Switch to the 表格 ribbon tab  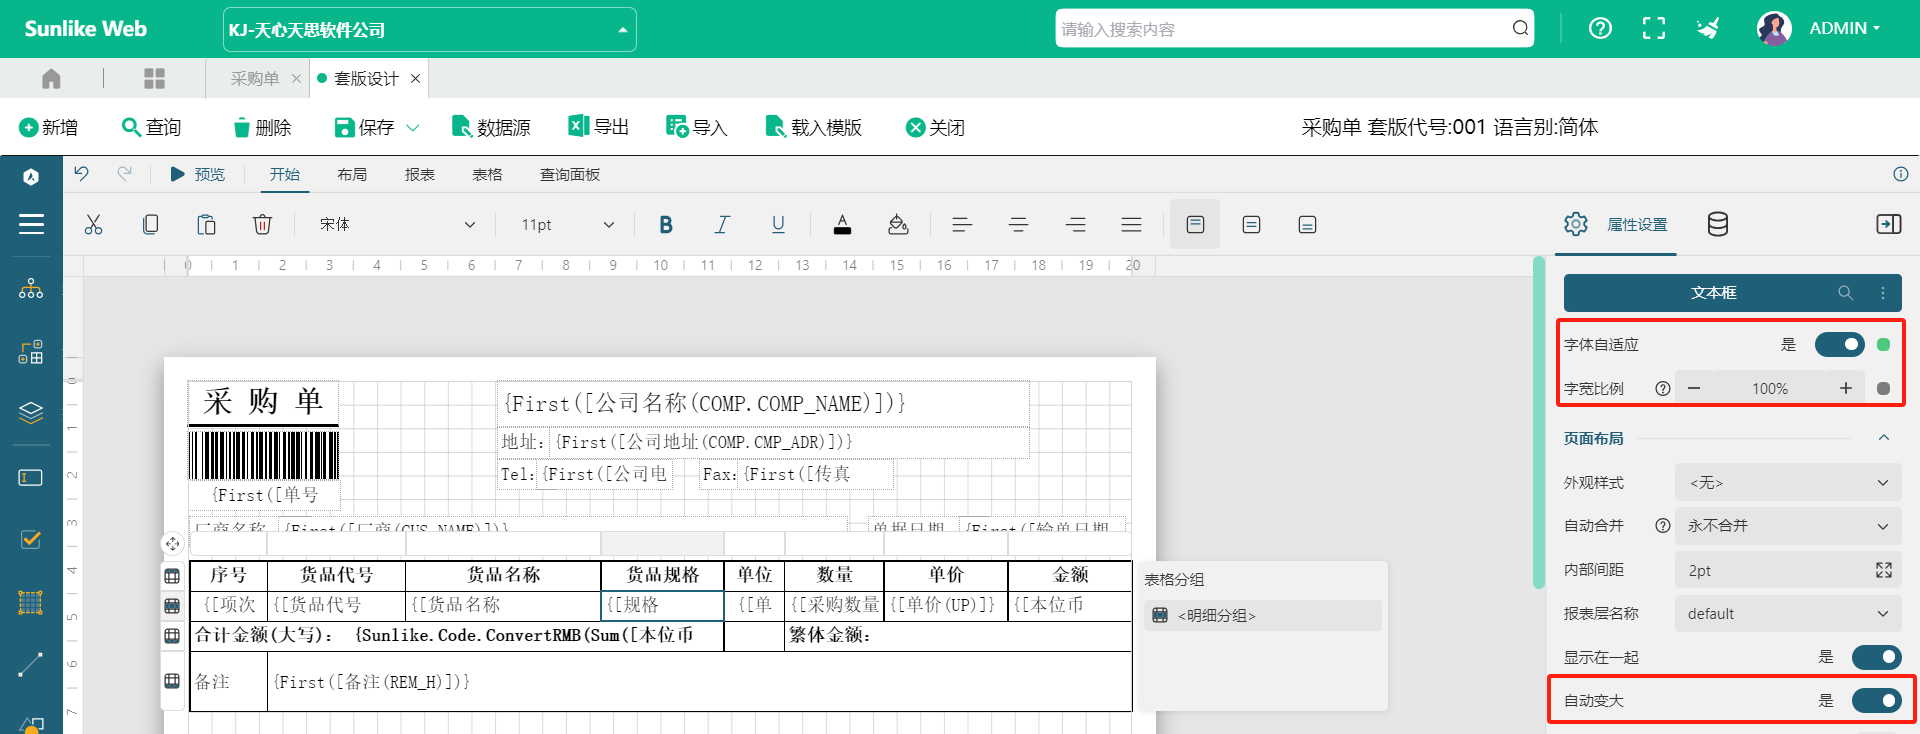(x=487, y=174)
